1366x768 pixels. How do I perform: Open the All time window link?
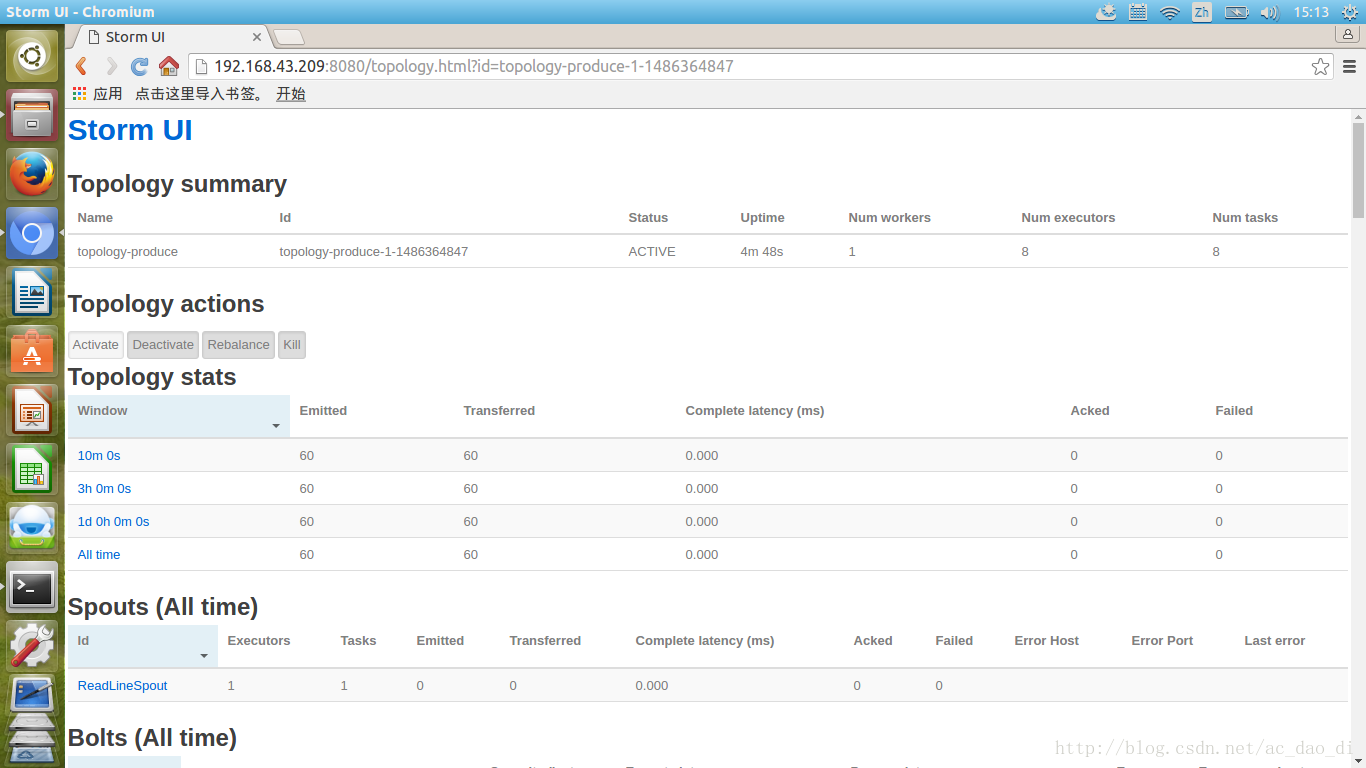[99, 554]
